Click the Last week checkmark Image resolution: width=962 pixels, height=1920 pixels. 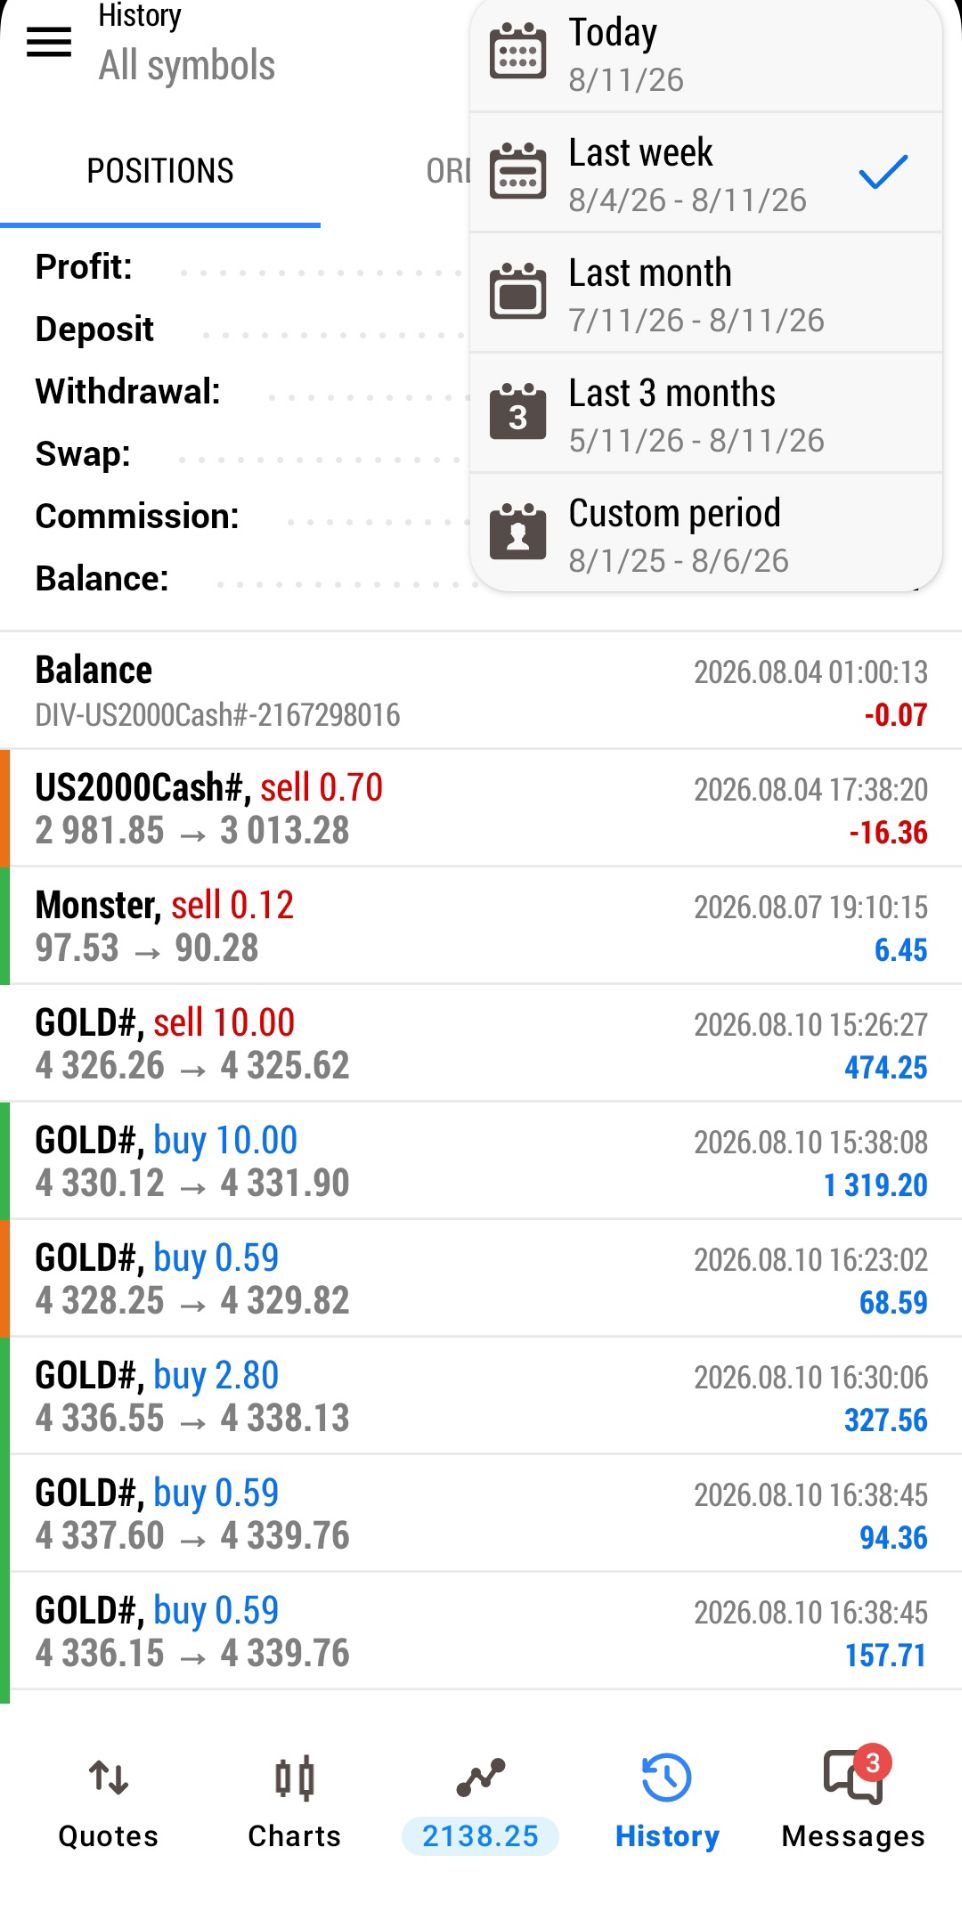pos(883,172)
